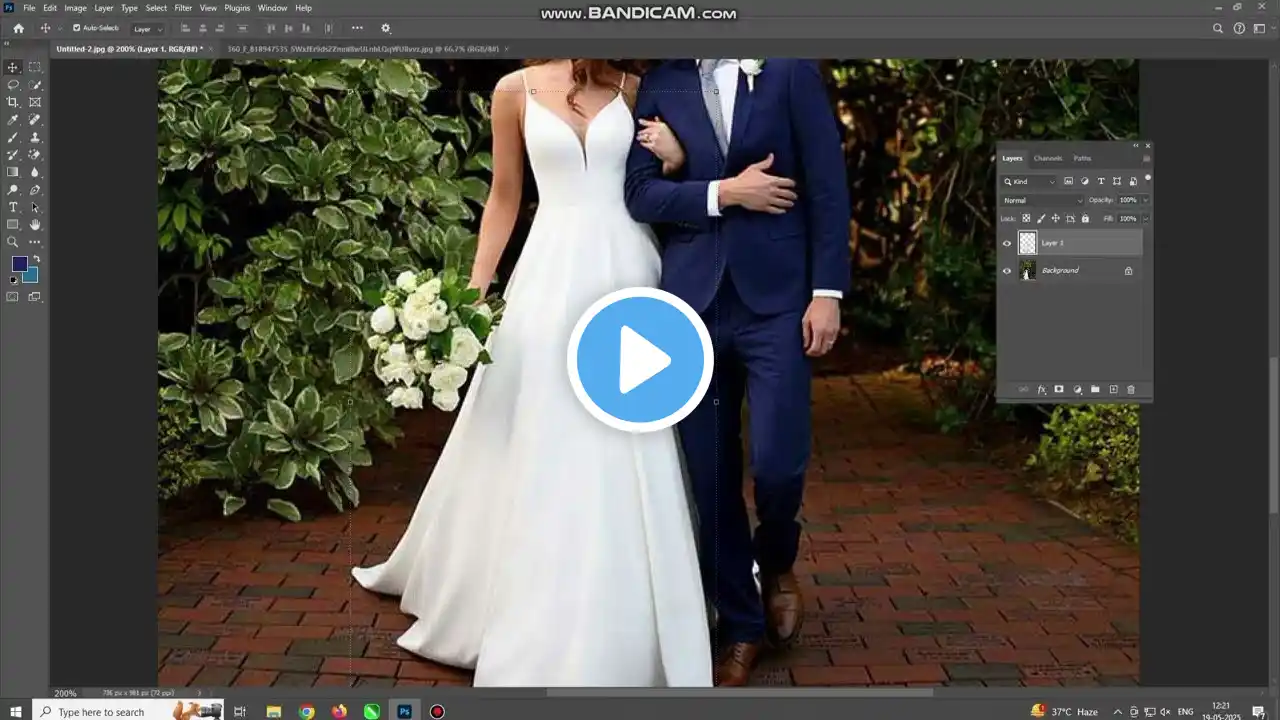Select the Move tool in the toolbar
This screenshot has width=1280, height=720.
13,67
